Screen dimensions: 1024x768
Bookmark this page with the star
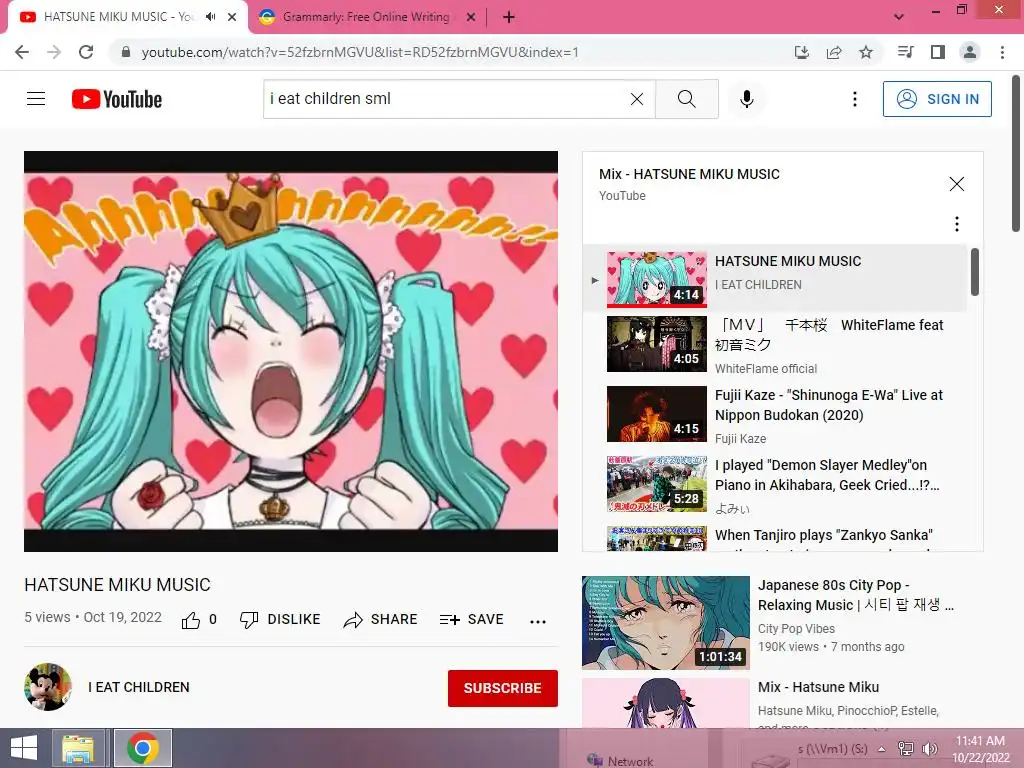(866, 52)
